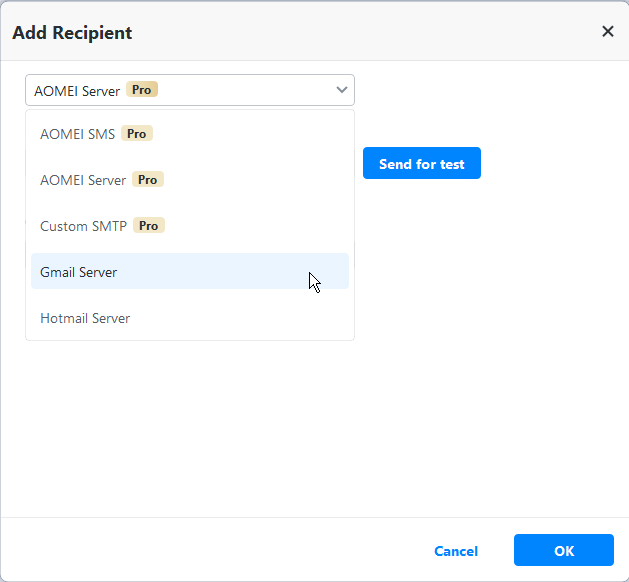Viewport: 629px width, 582px height.
Task: Select AOMEI SMS from the dropdown list
Action: 77,134
